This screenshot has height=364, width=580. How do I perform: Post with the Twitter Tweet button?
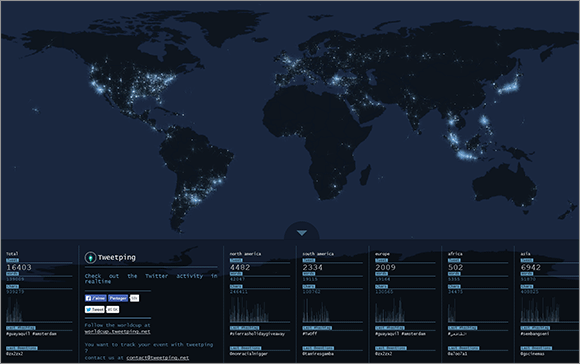95,309
